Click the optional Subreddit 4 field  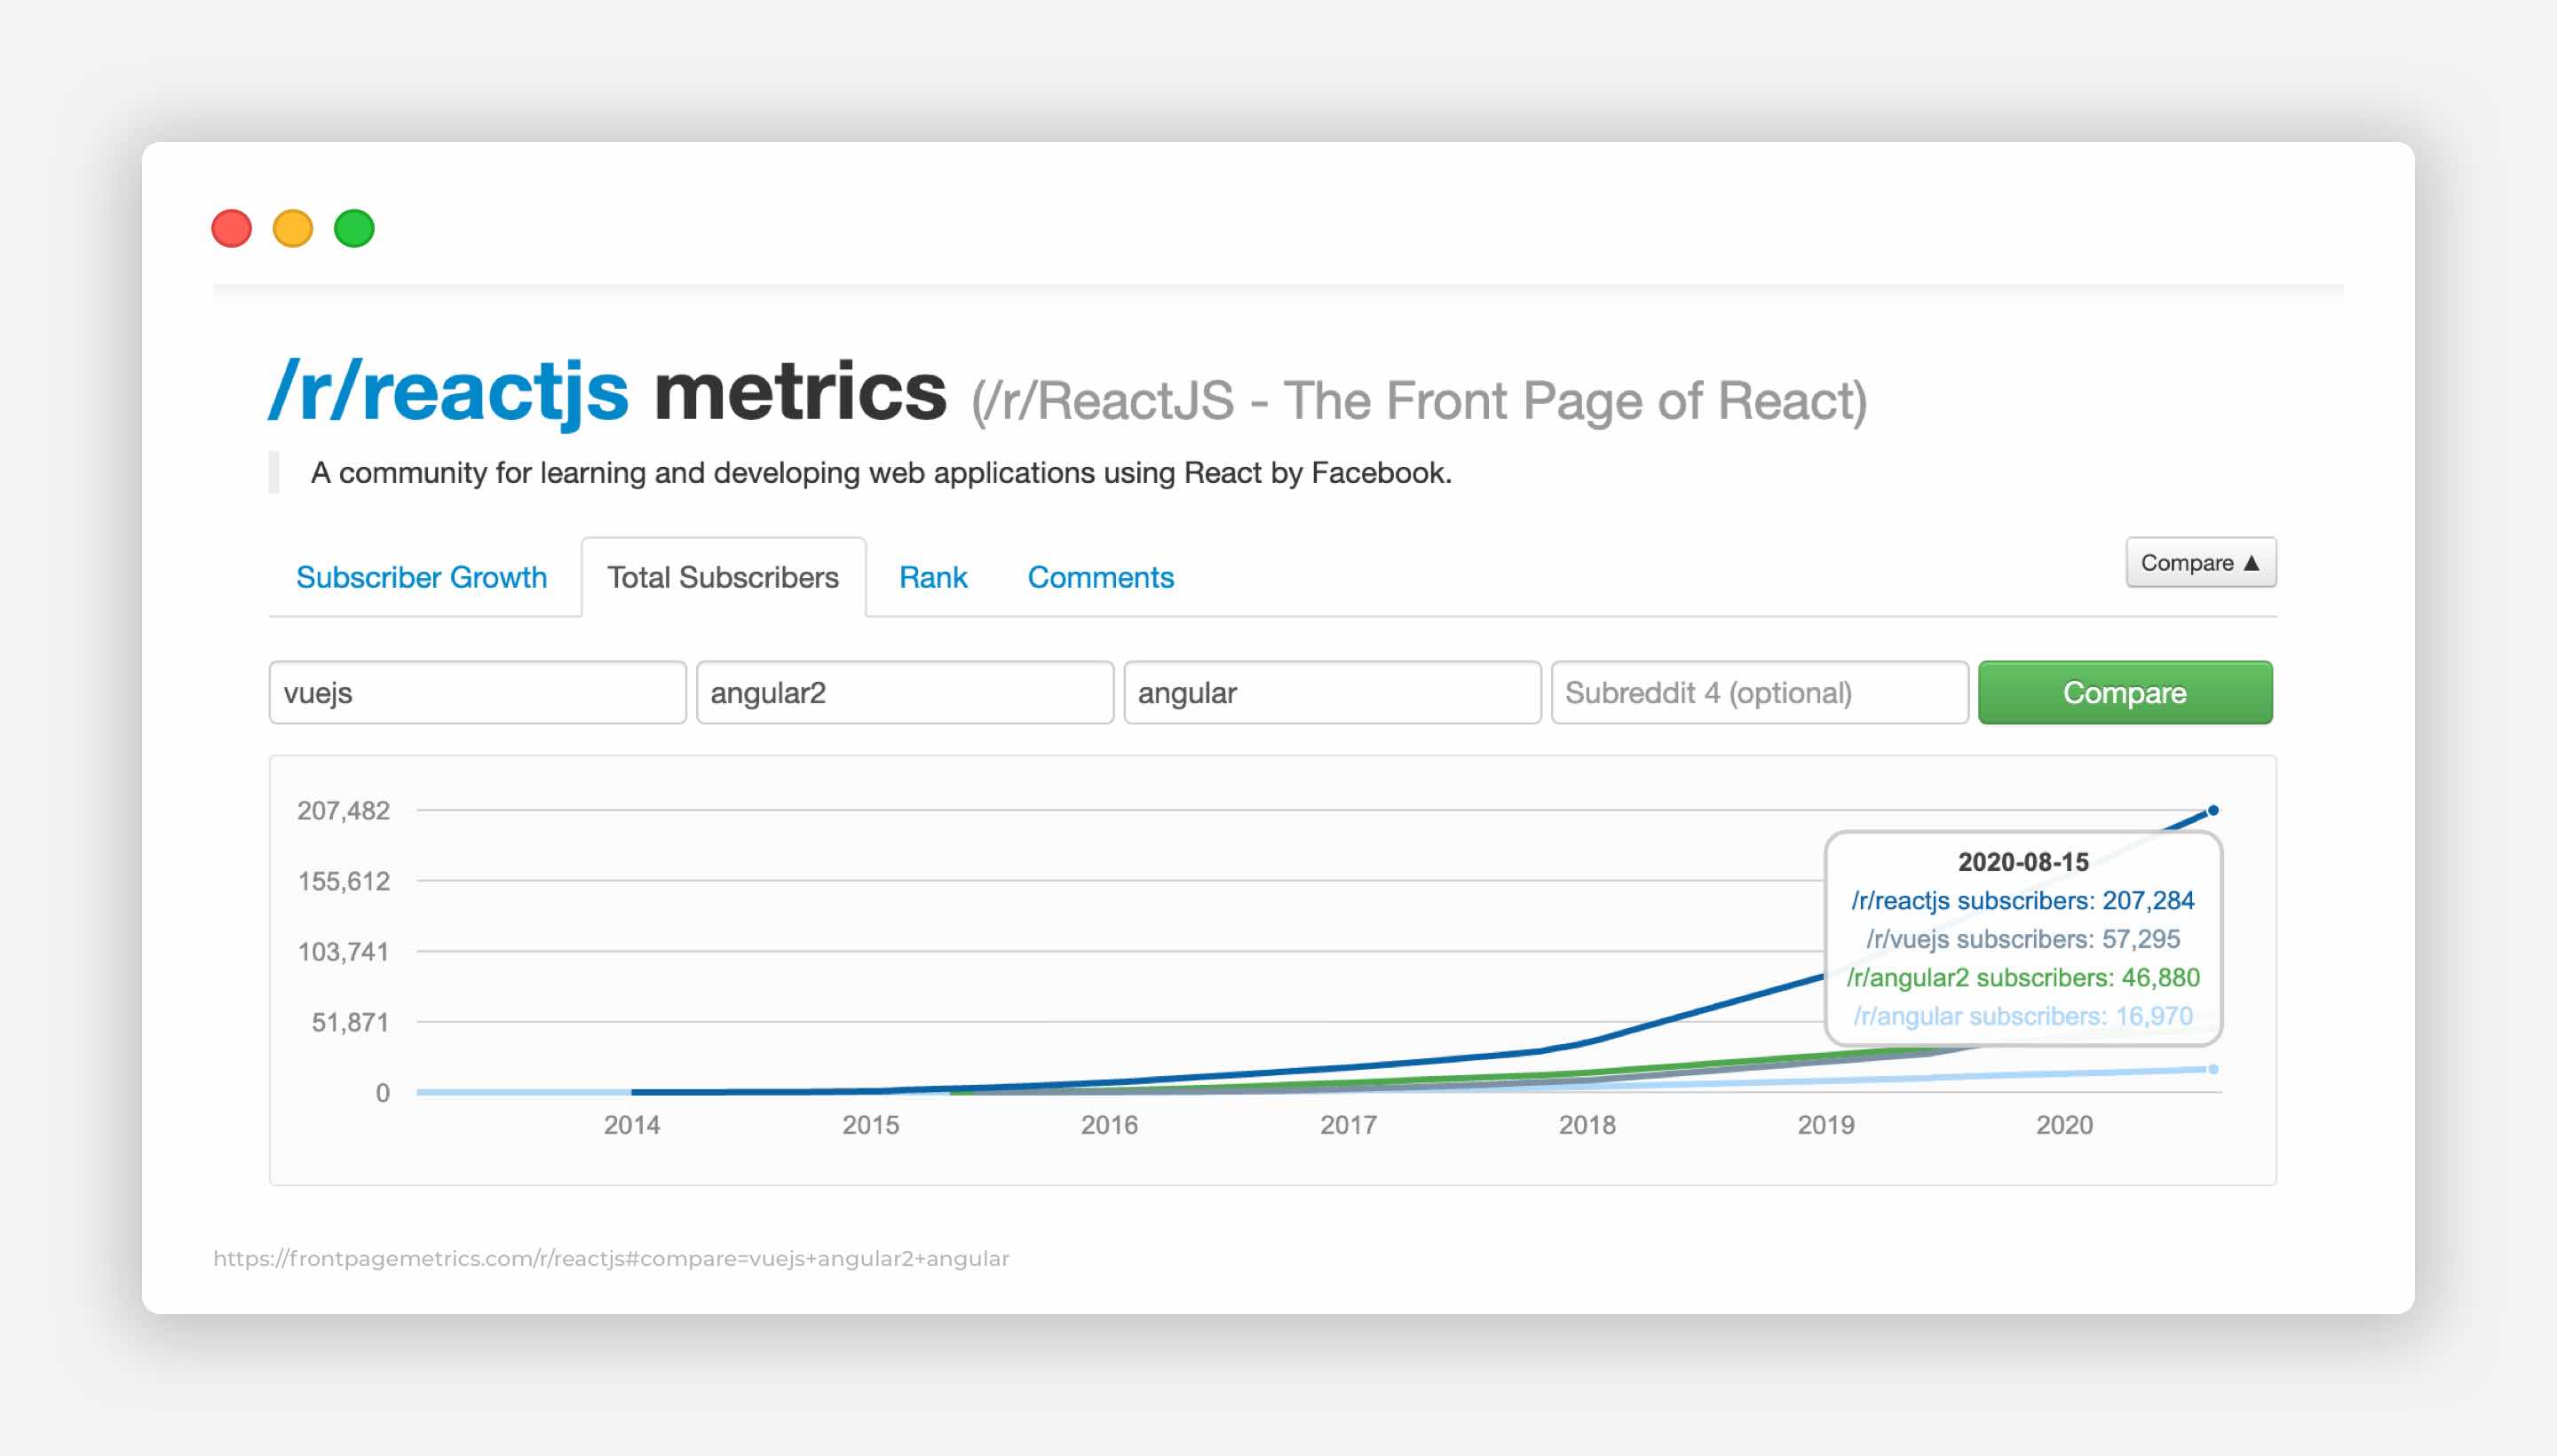pos(1756,692)
